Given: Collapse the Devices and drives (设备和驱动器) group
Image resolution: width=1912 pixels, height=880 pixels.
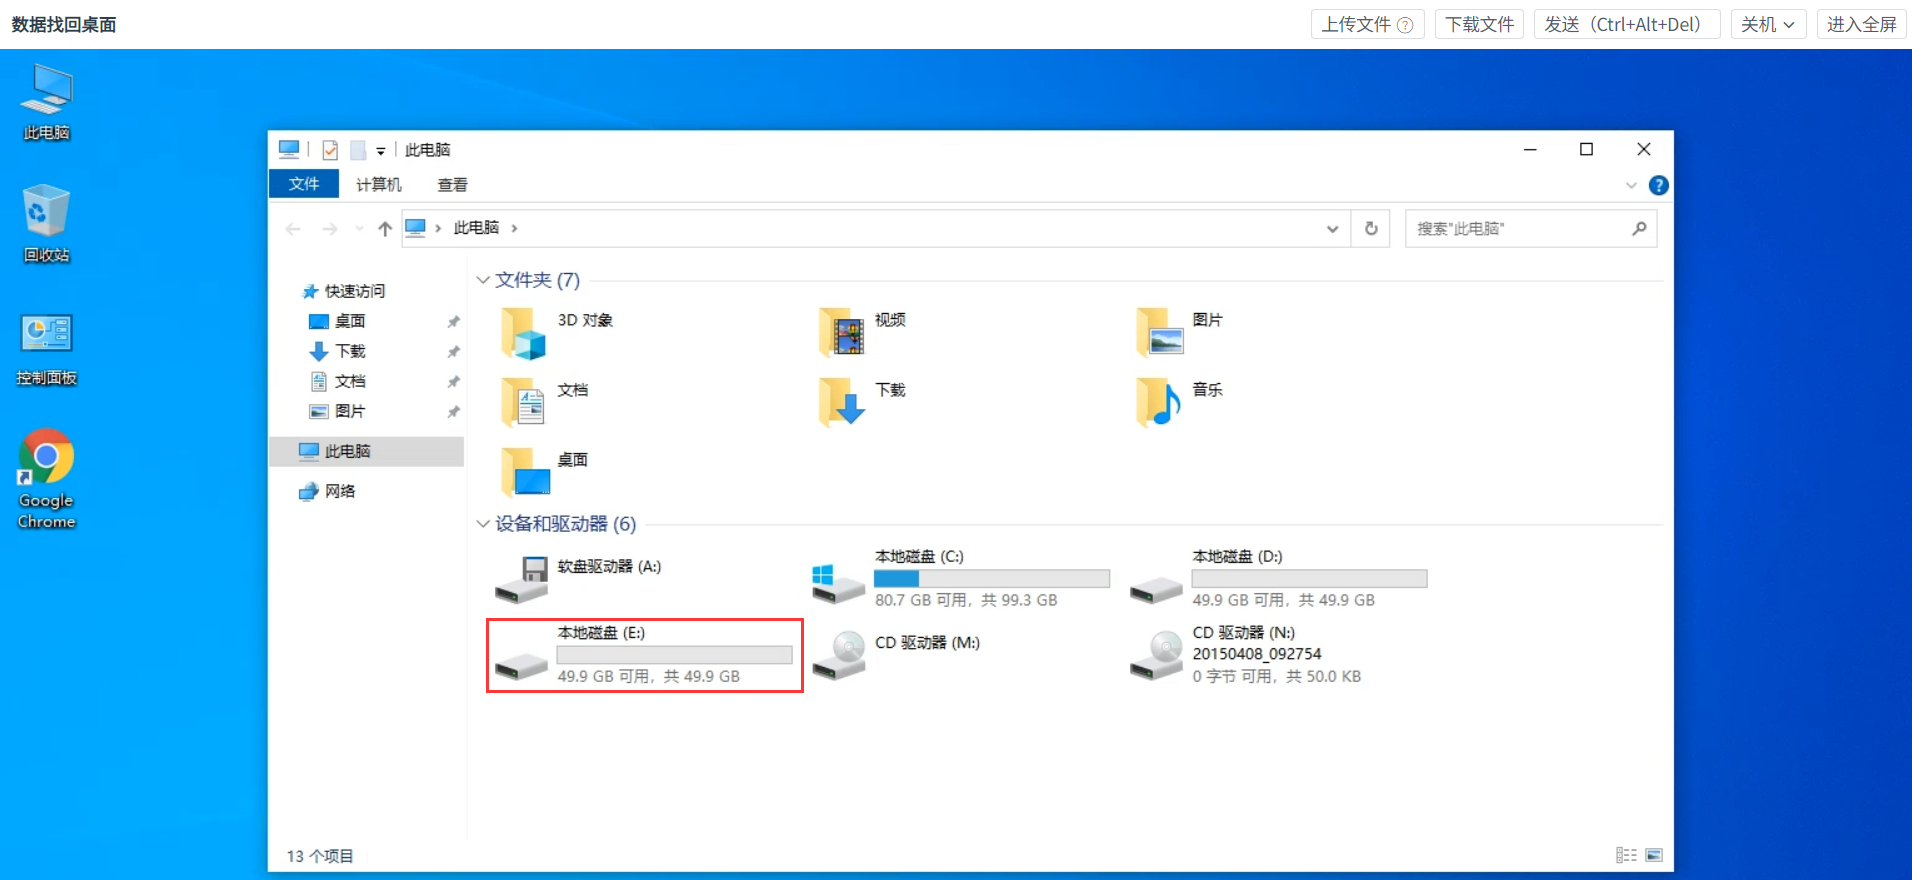Looking at the screenshot, I should click(483, 524).
